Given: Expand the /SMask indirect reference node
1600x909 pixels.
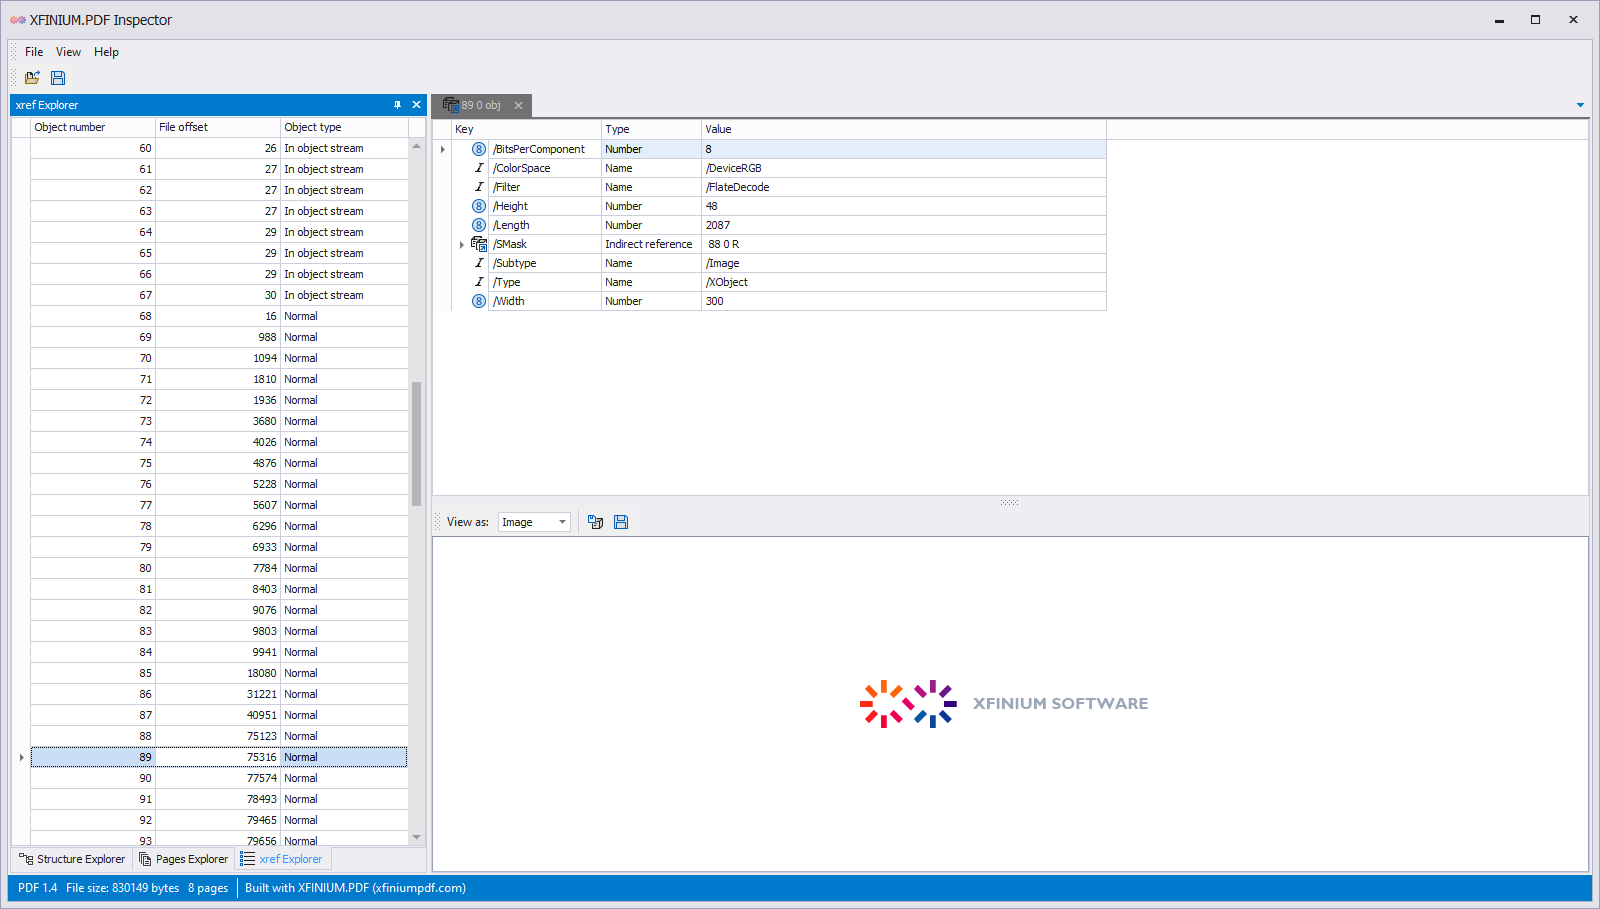Looking at the screenshot, I should pyautogui.click(x=462, y=245).
